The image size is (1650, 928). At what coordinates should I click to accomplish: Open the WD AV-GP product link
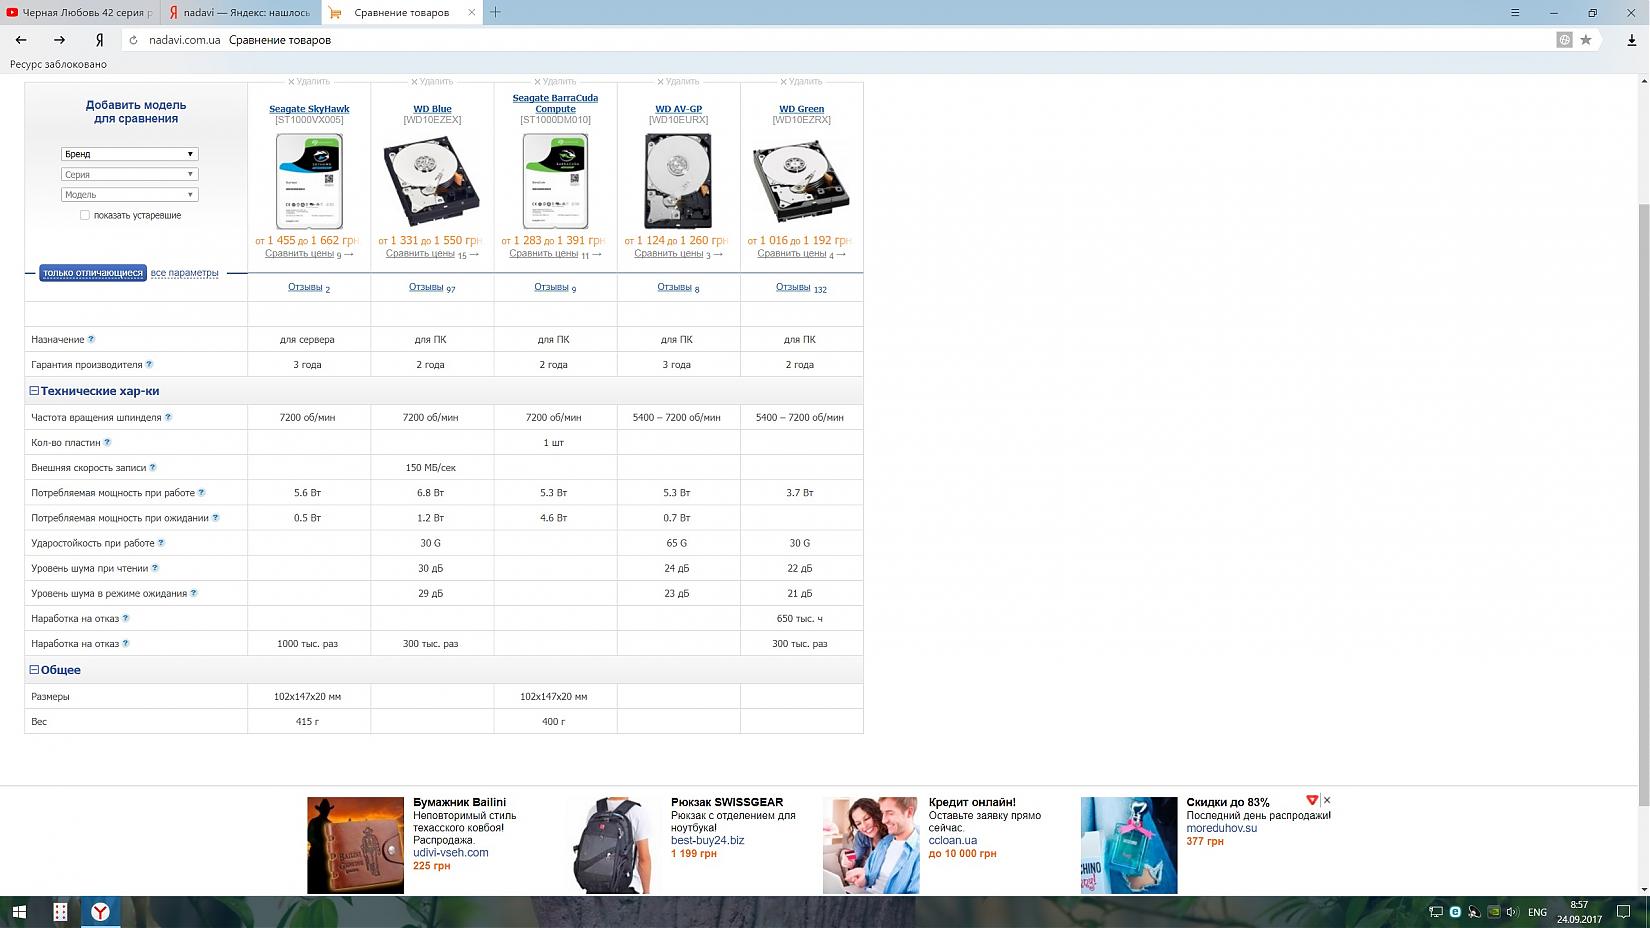(x=678, y=109)
